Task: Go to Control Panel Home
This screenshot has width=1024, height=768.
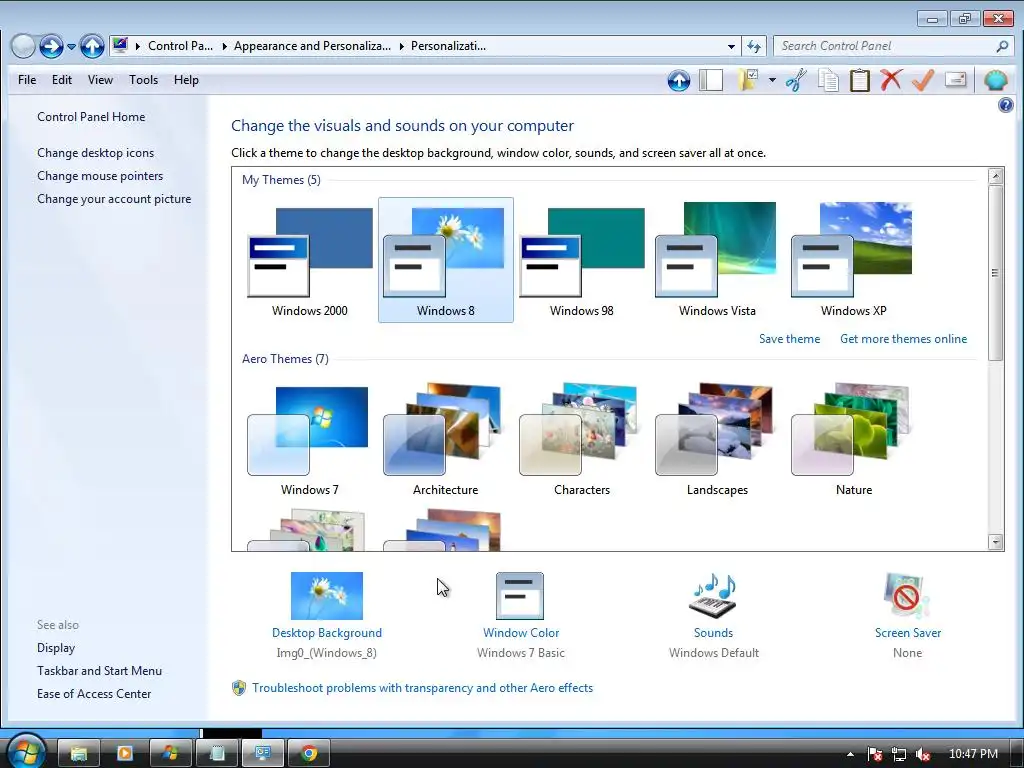Action: (91, 117)
